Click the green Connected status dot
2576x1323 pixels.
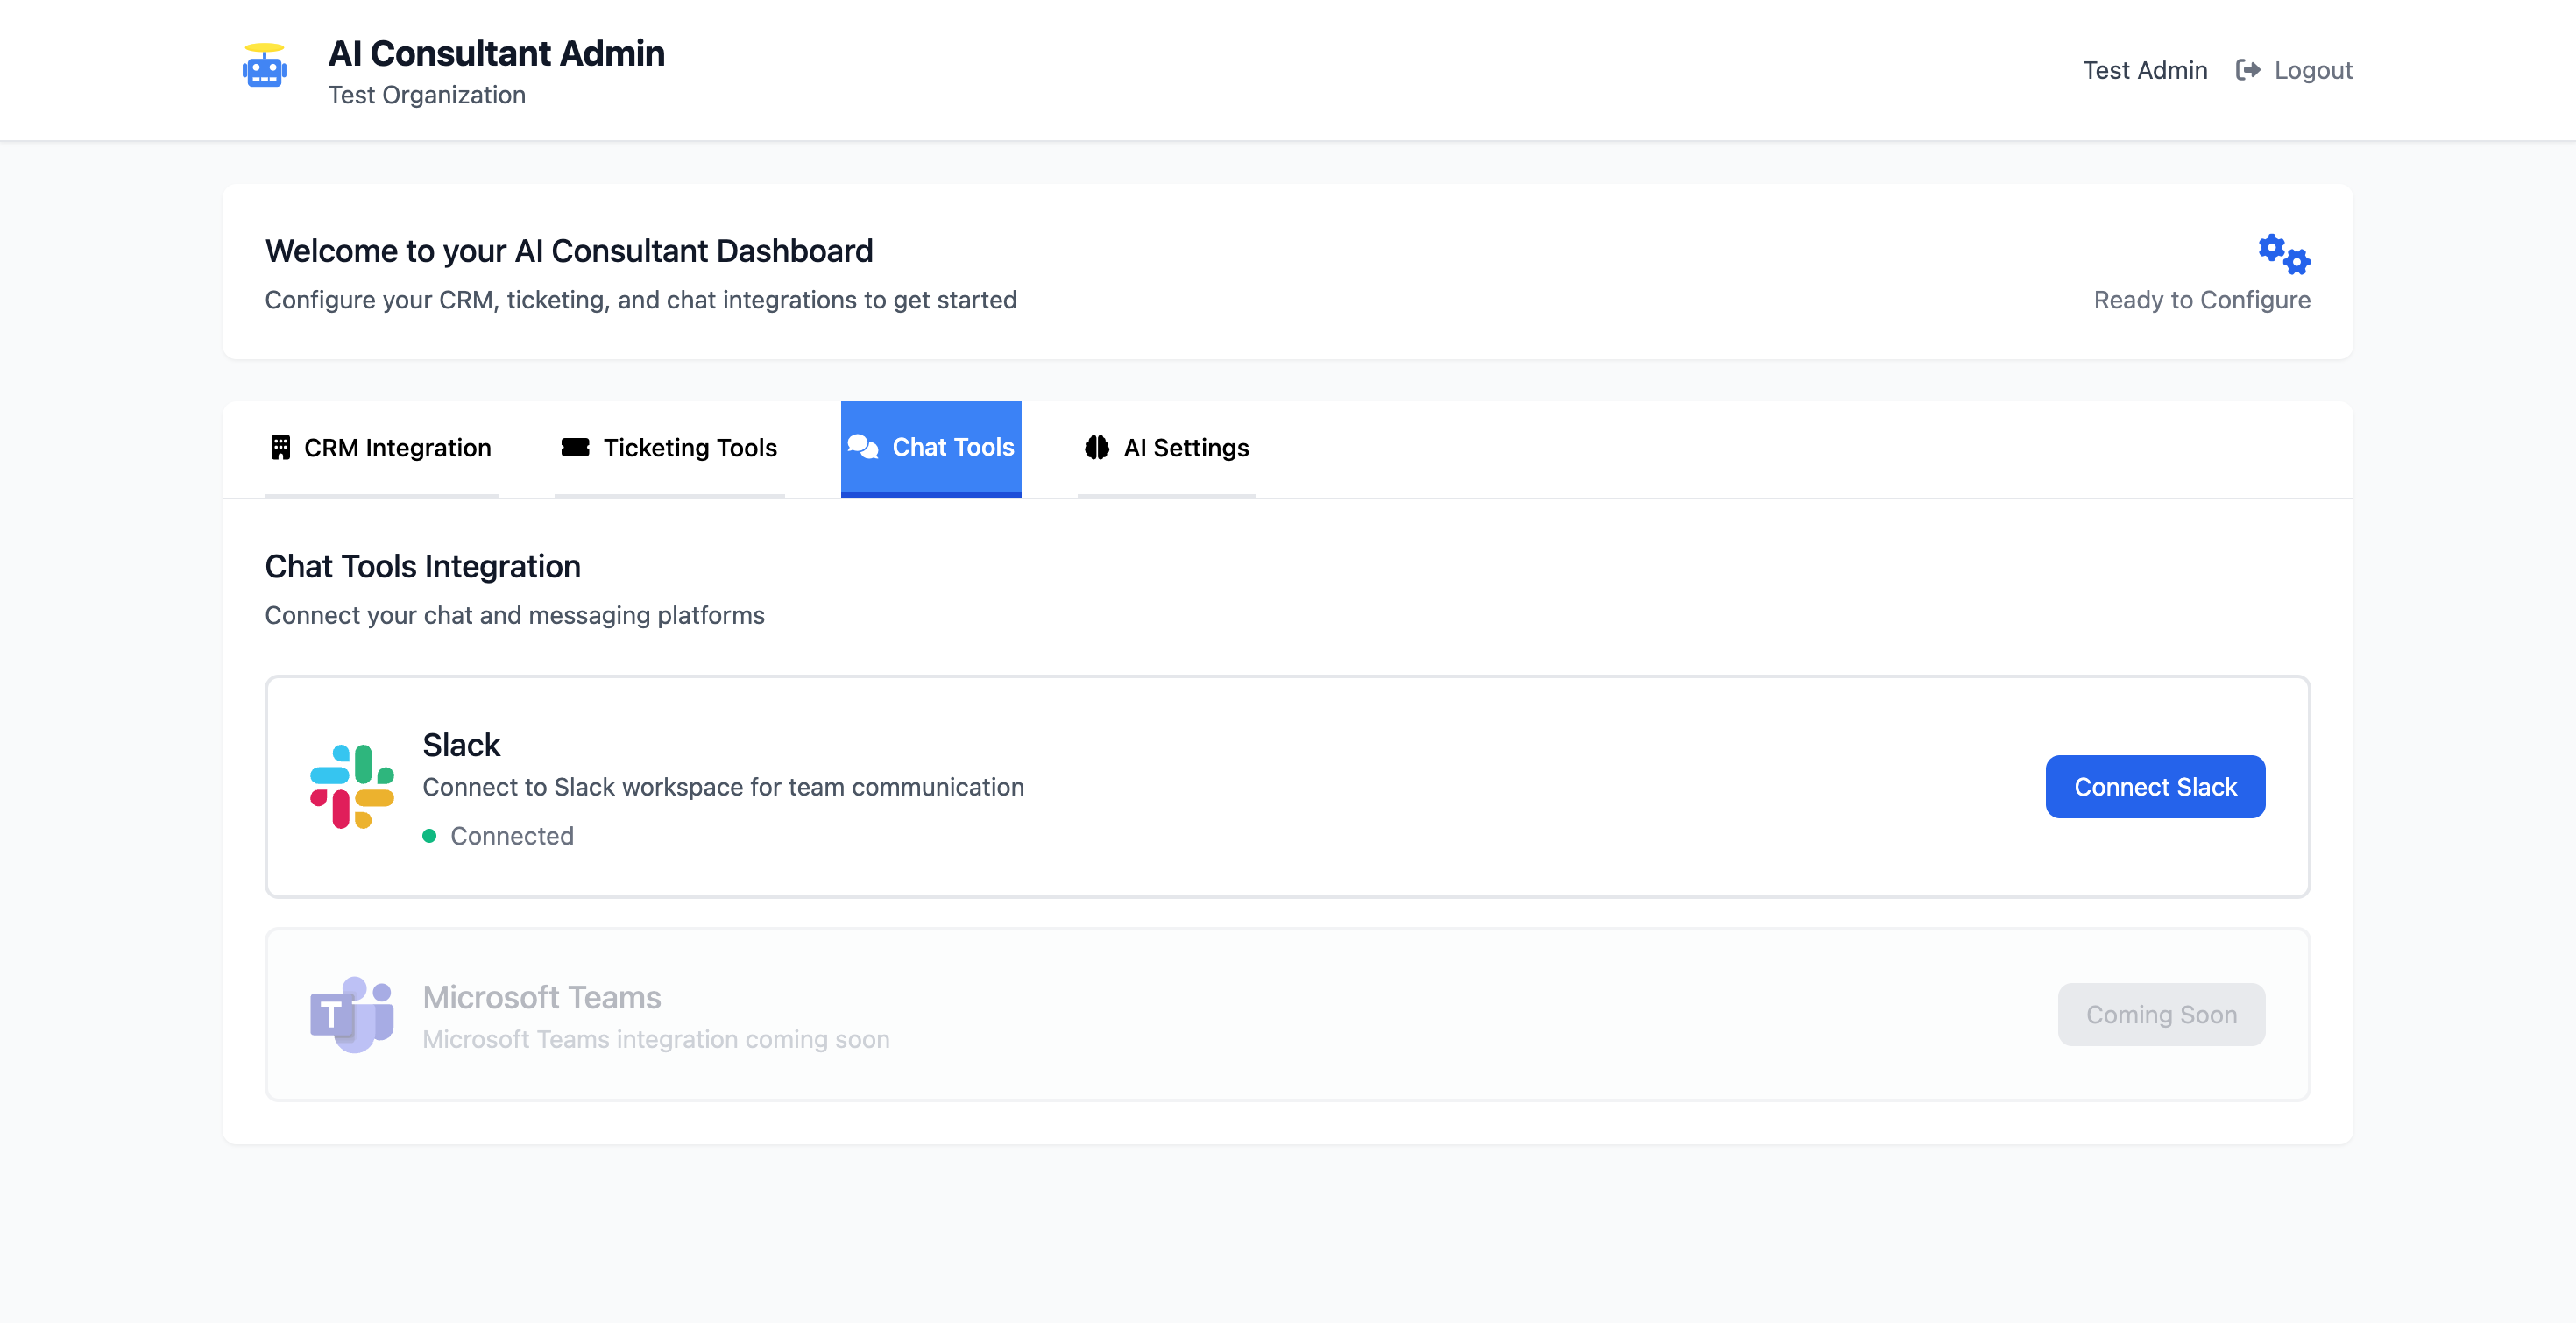[429, 836]
